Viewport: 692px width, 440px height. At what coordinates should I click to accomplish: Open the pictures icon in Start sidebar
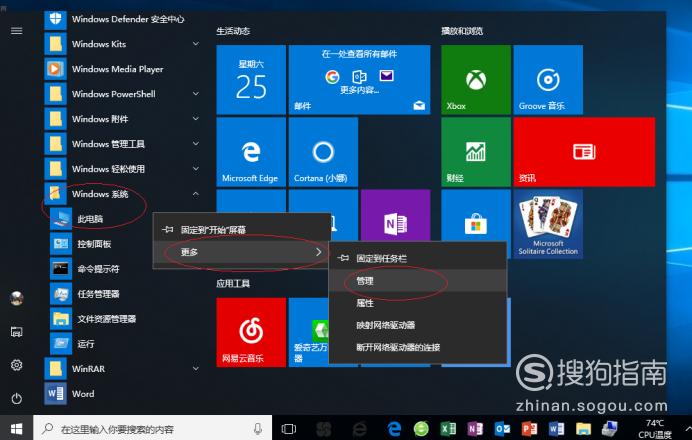pos(16,332)
